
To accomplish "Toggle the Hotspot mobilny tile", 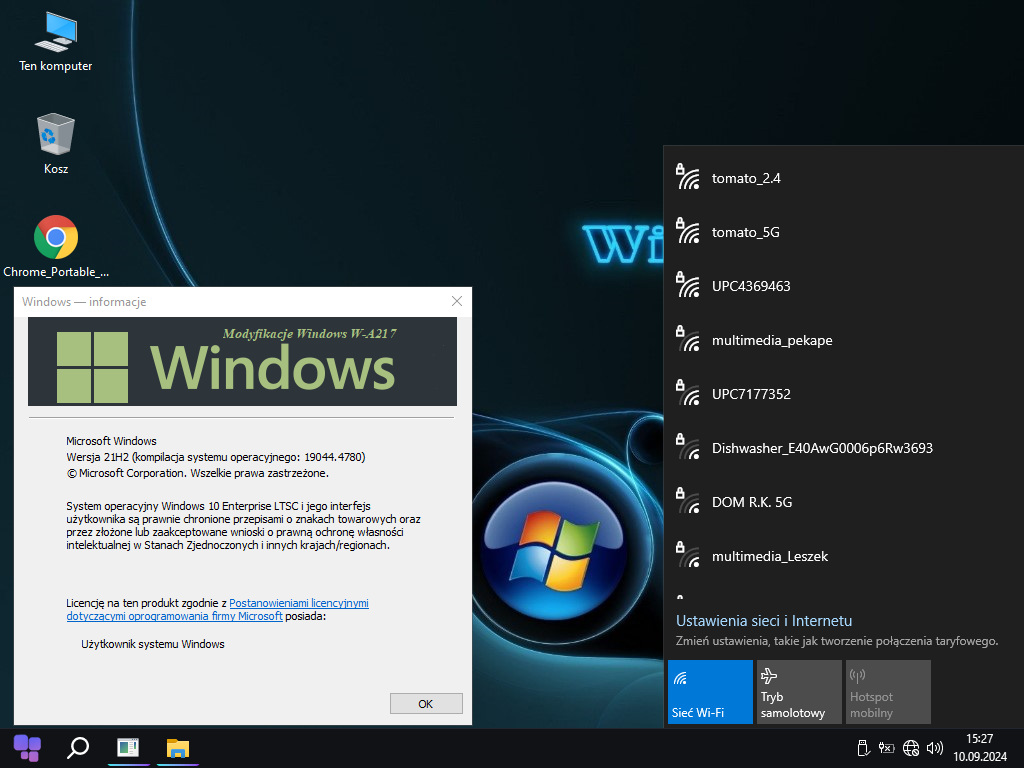I will pyautogui.click(x=887, y=691).
